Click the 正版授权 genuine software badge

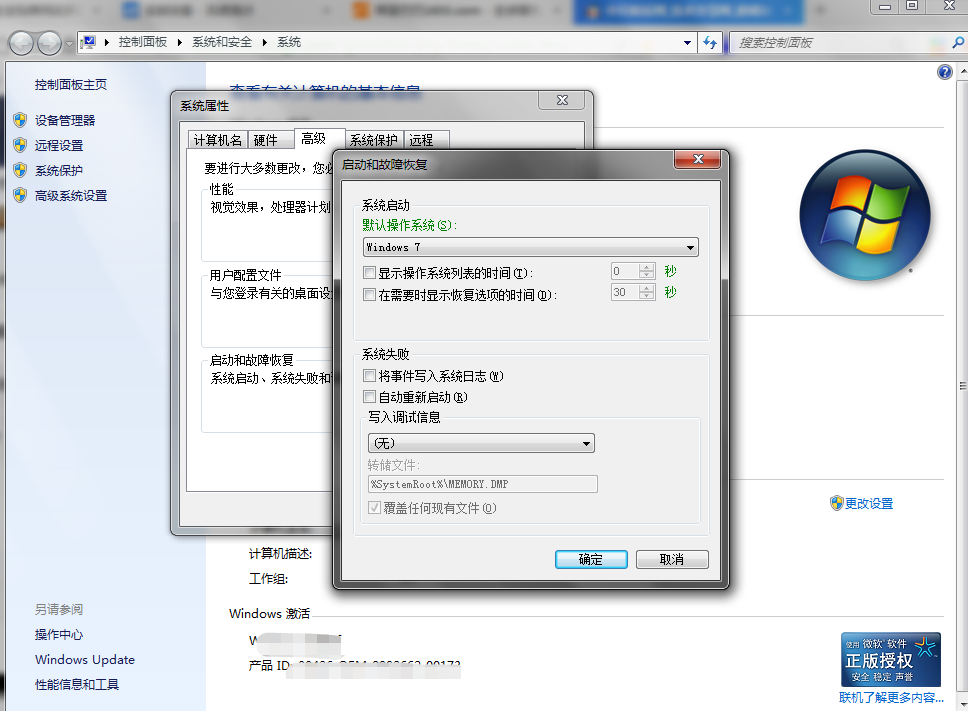890,659
